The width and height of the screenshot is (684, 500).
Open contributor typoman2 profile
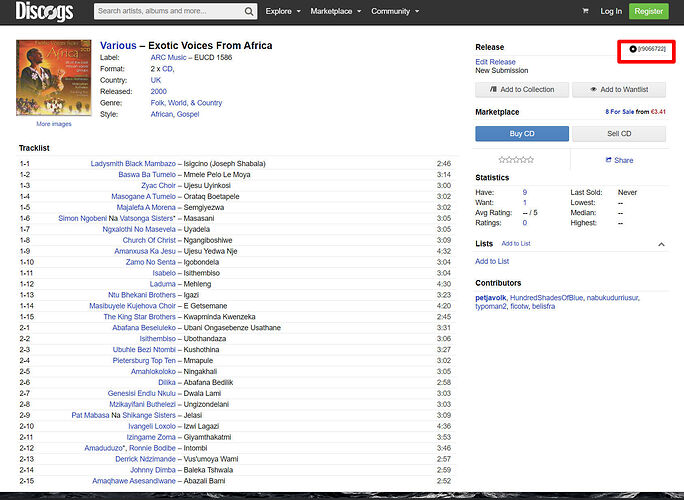pyautogui.click(x=491, y=306)
